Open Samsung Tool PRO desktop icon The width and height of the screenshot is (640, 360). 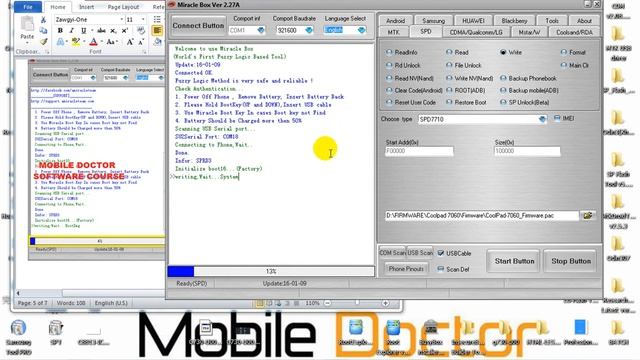click(18, 336)
